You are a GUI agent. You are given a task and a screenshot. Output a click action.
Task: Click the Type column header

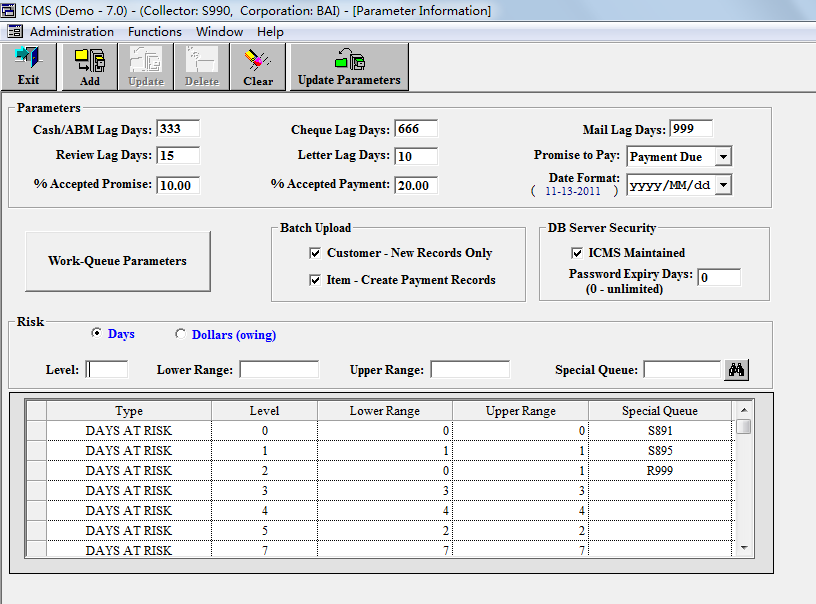point(129,411)
